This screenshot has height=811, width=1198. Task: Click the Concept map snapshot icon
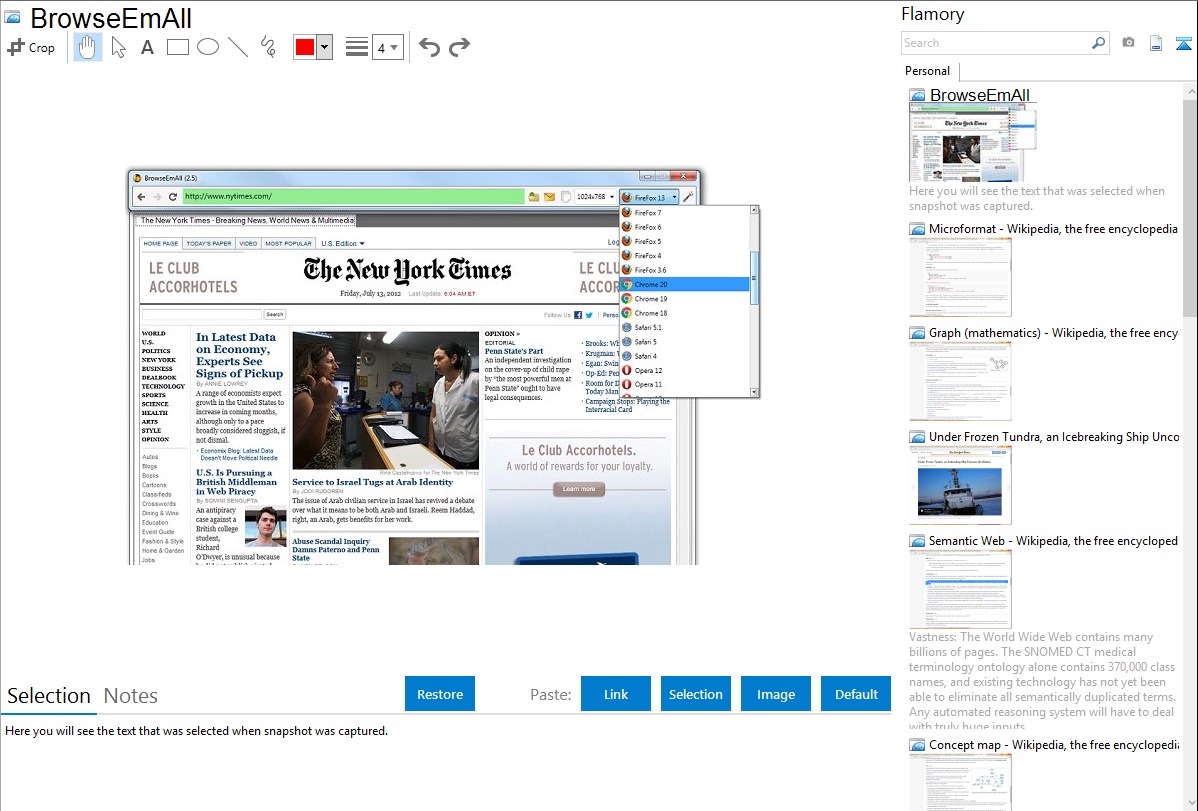pyautogui.click(x=917, y=745)
